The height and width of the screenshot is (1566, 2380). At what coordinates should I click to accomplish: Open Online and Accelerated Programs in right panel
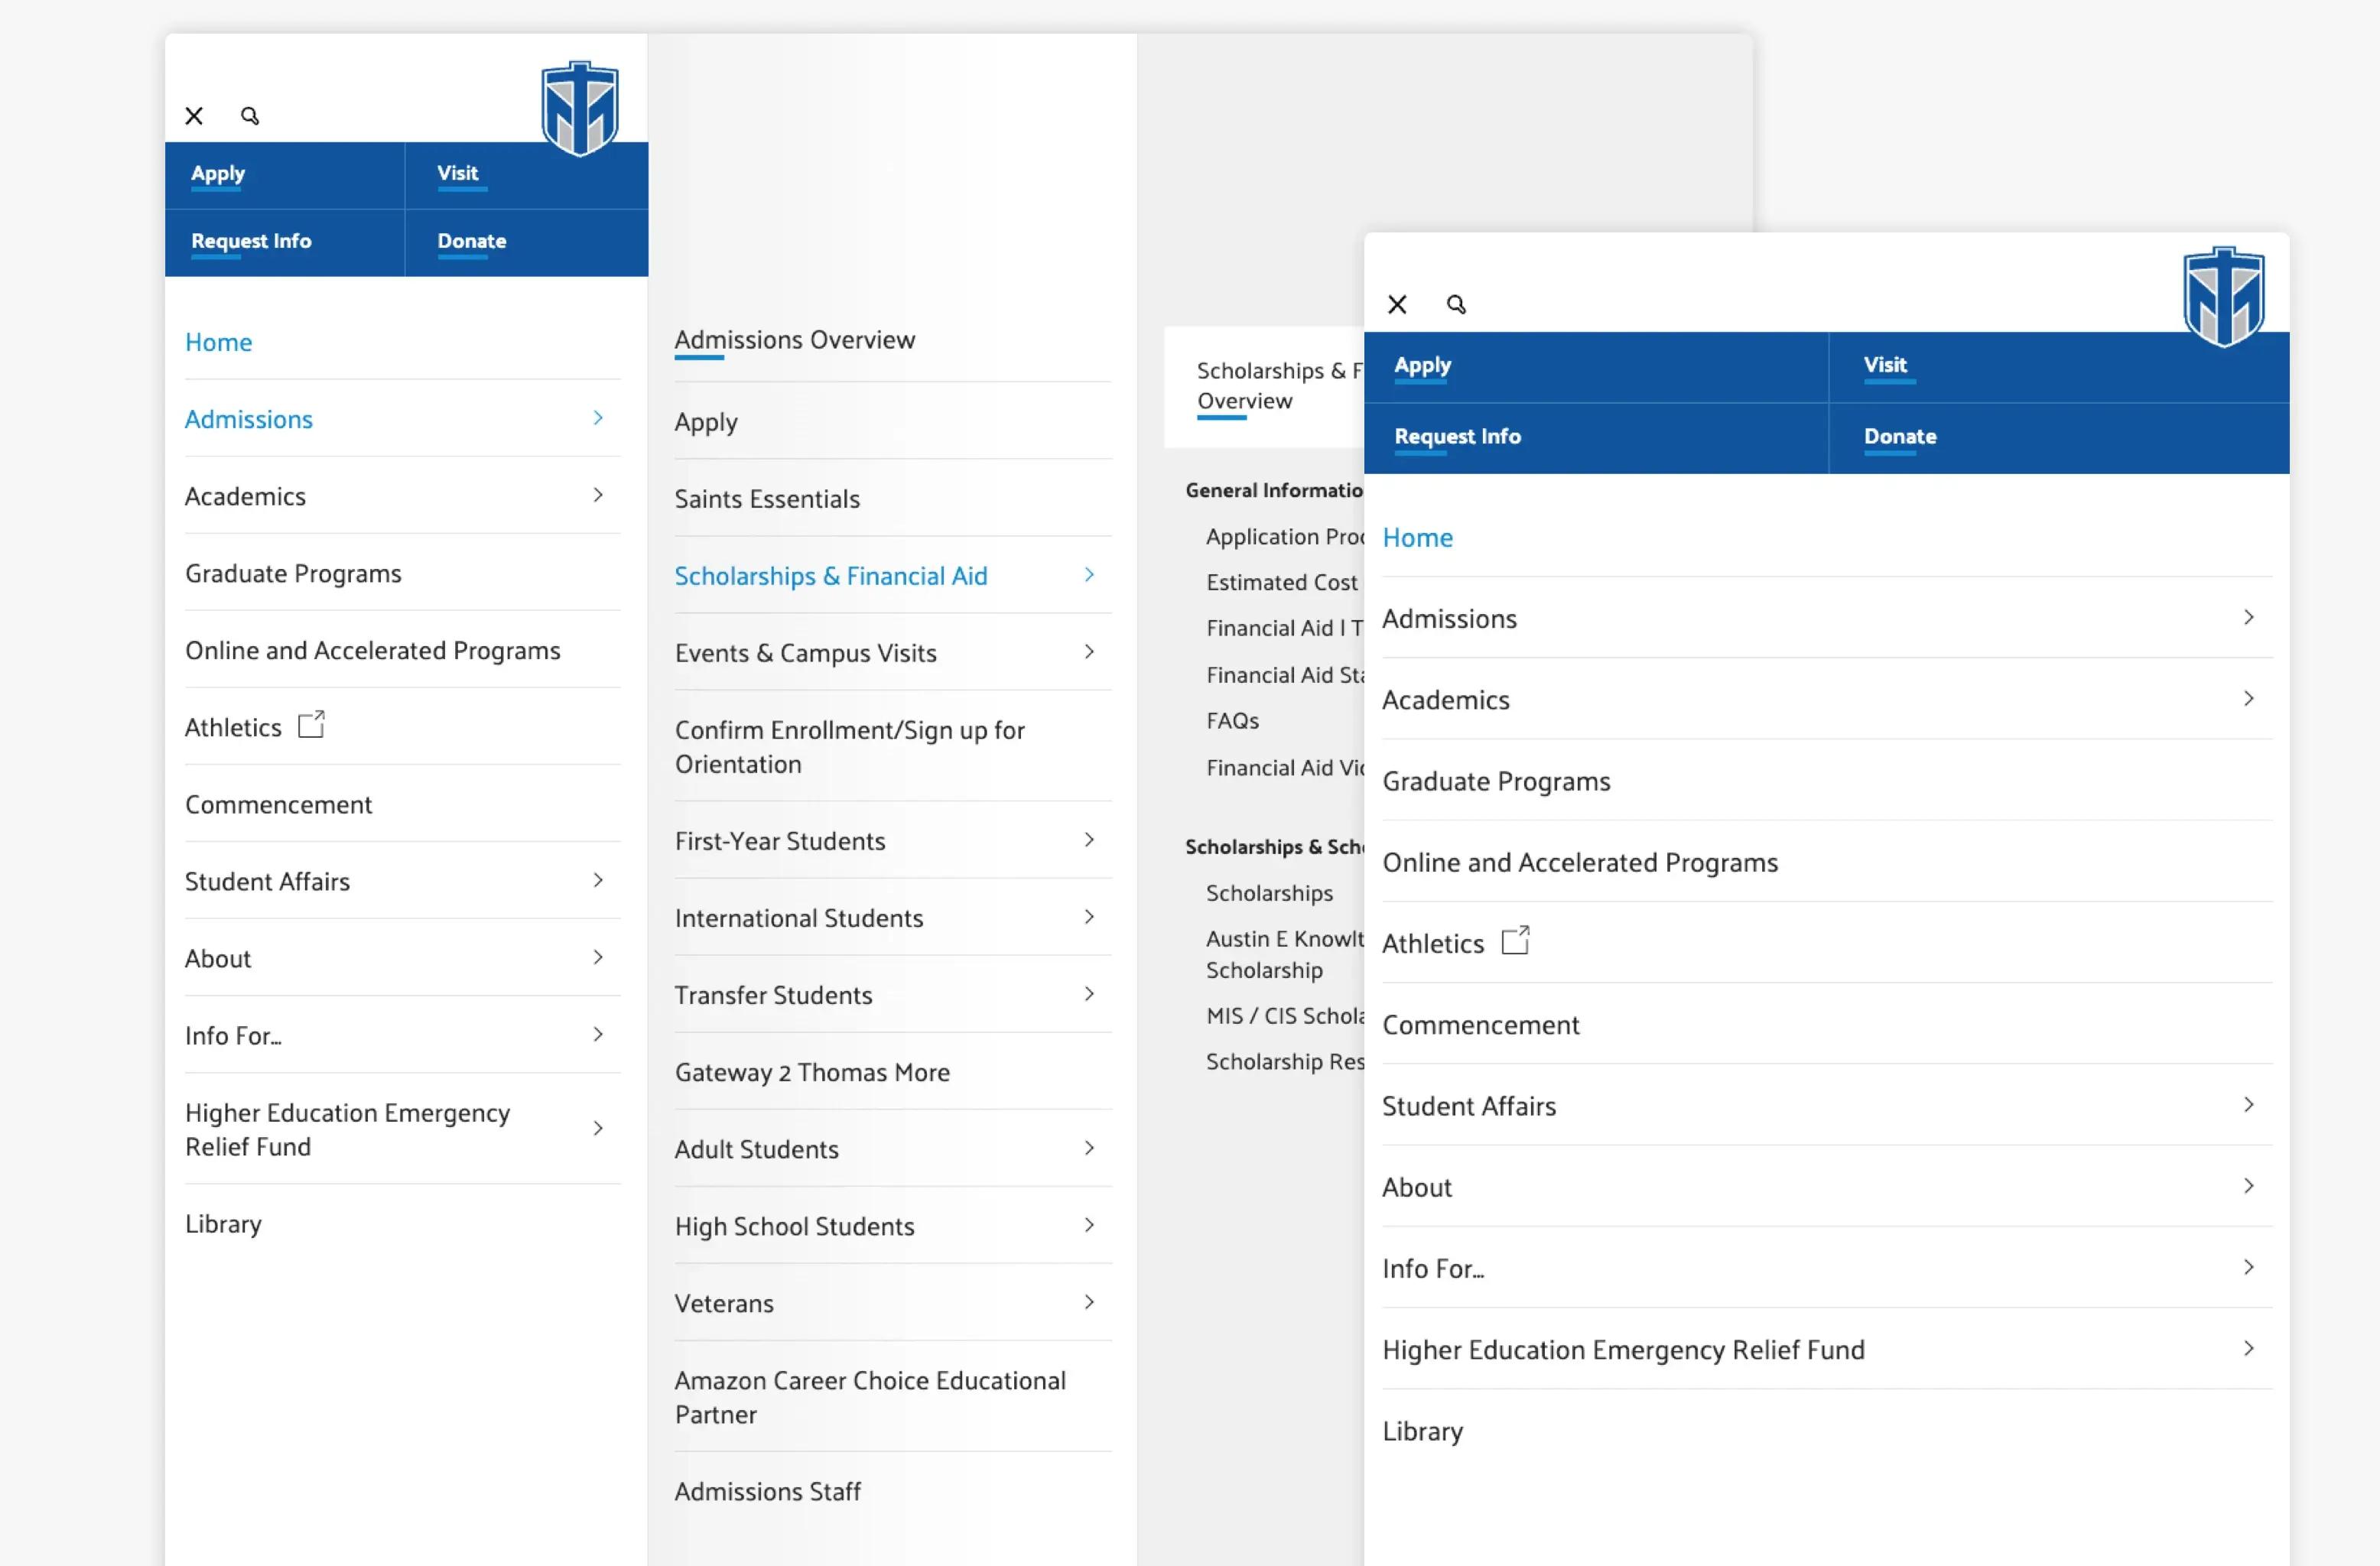1580,862
